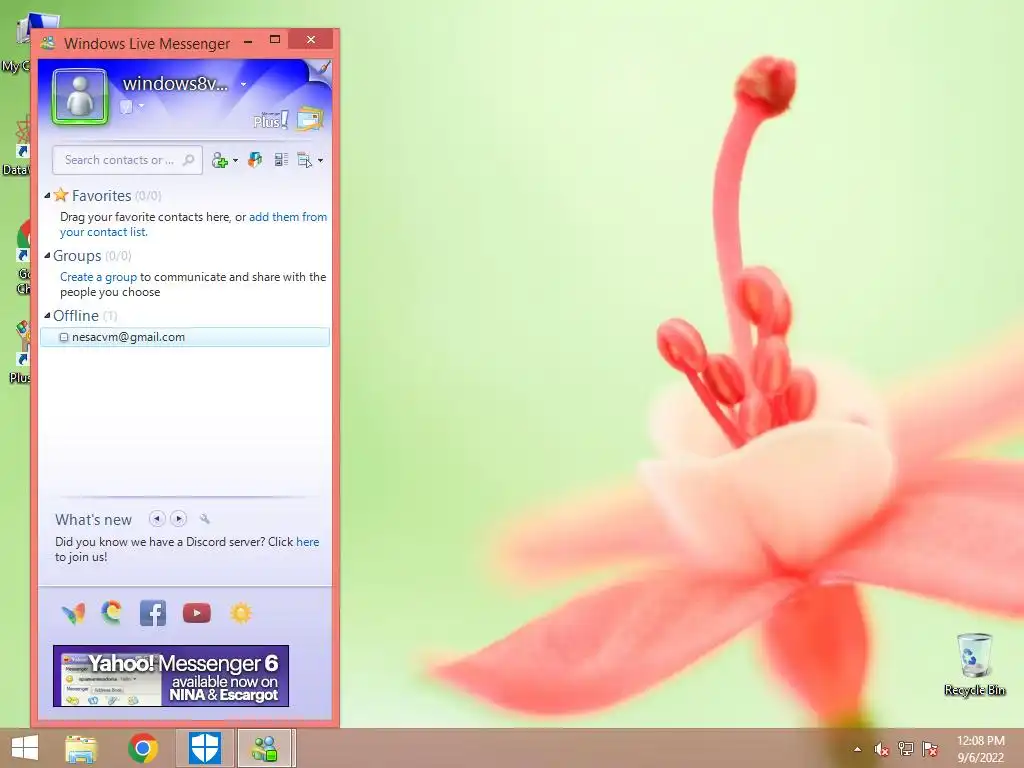
Task: Click the user display picture avatar
Action: [80, 97]
